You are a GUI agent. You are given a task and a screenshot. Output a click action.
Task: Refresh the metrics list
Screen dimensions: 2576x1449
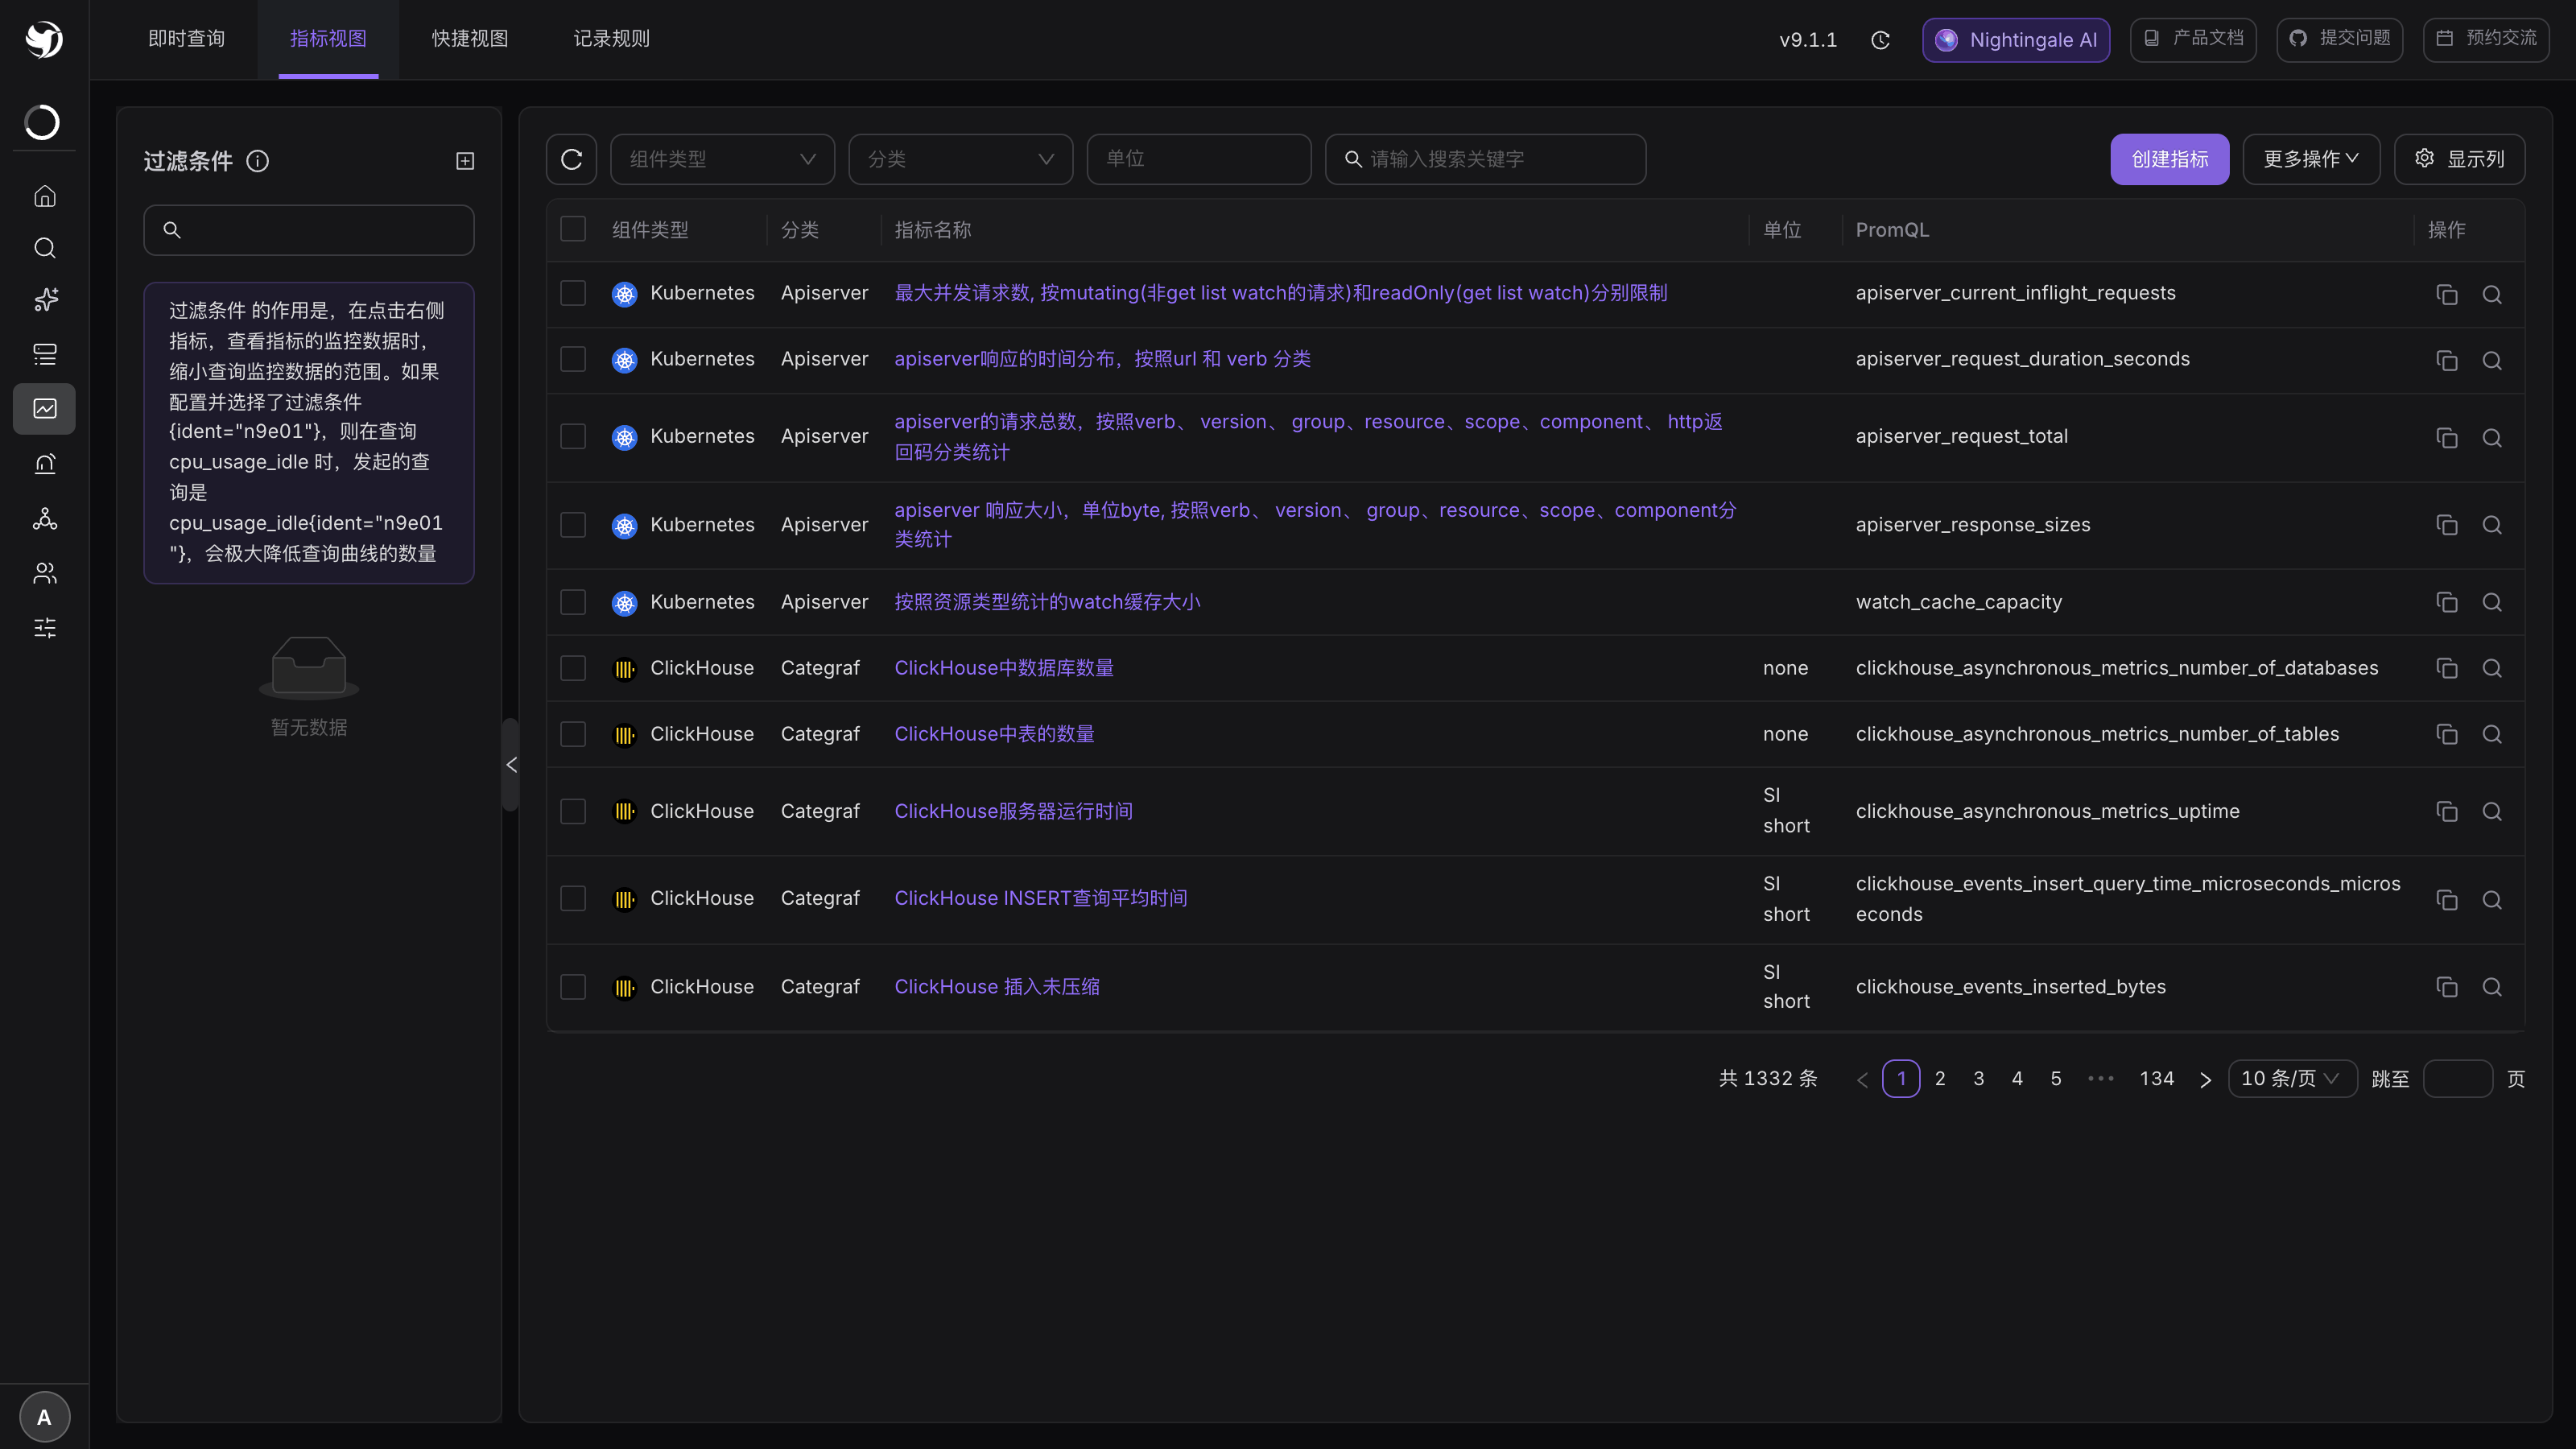(x=572, y=159)
